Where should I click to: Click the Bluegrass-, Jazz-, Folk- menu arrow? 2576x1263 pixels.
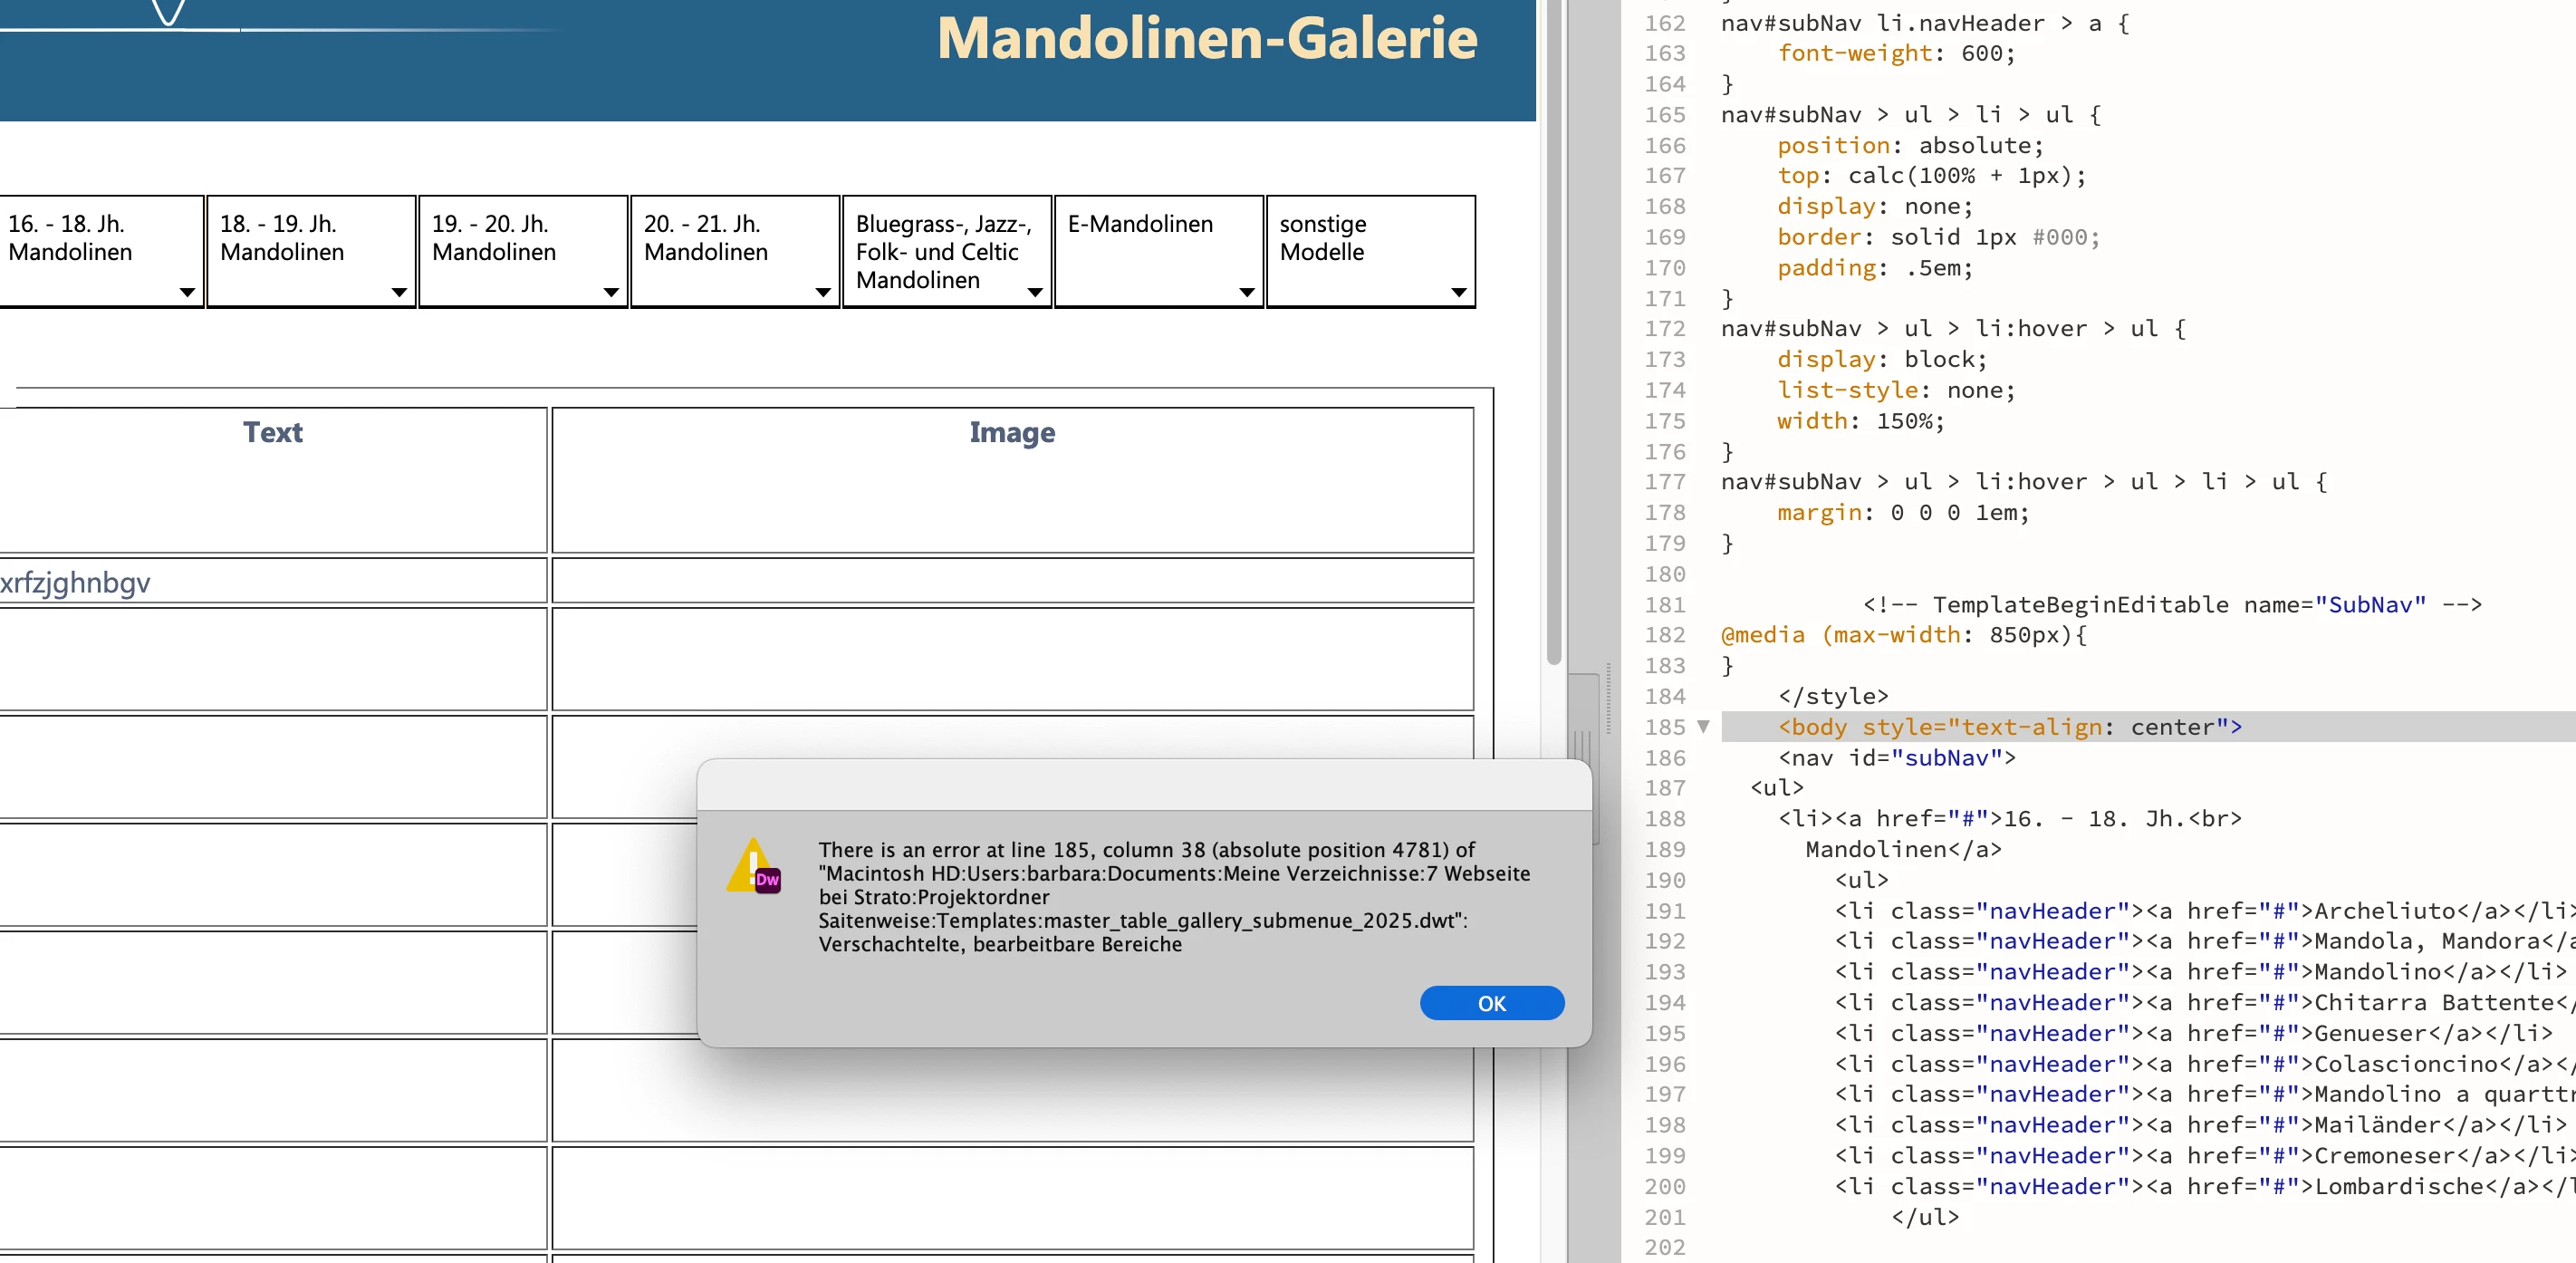(x=1035, y=292)
